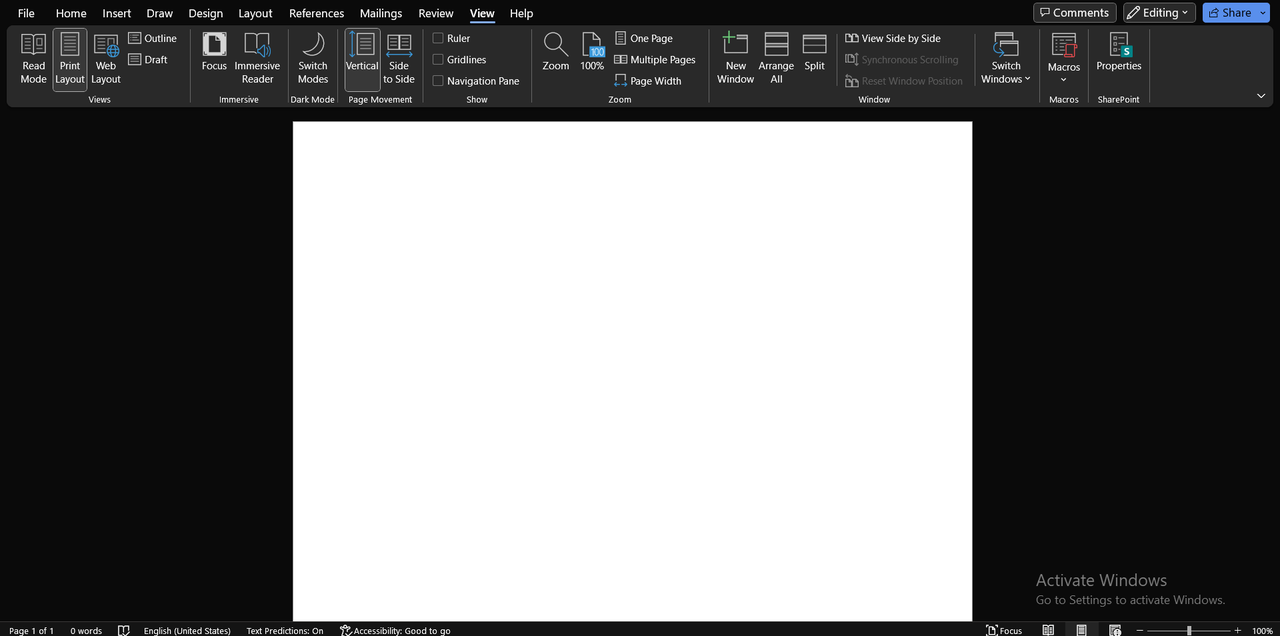
Task: Click spelling check icon in status bar
Action: click(124, 630)
